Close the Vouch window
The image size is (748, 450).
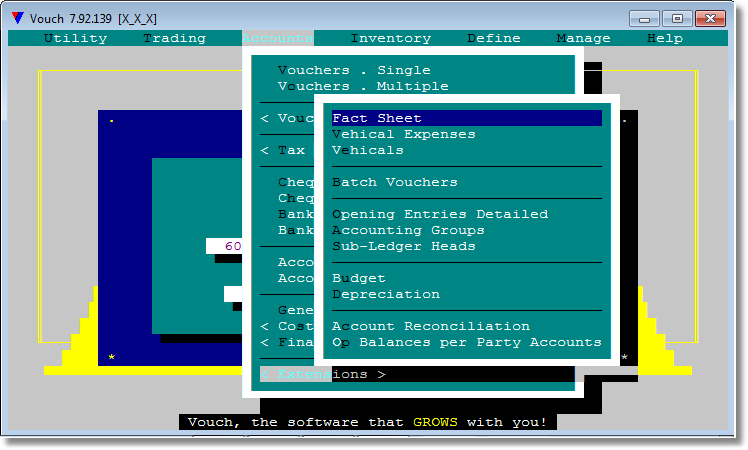click(x=710, y=19)
